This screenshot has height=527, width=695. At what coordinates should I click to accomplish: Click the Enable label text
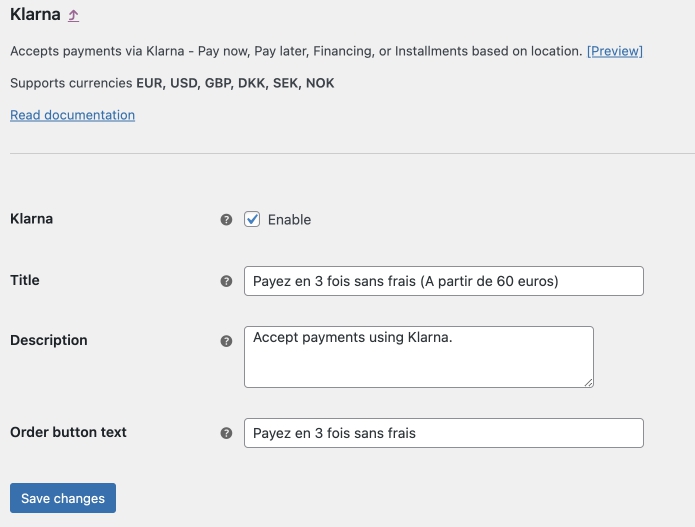(289, 220)
